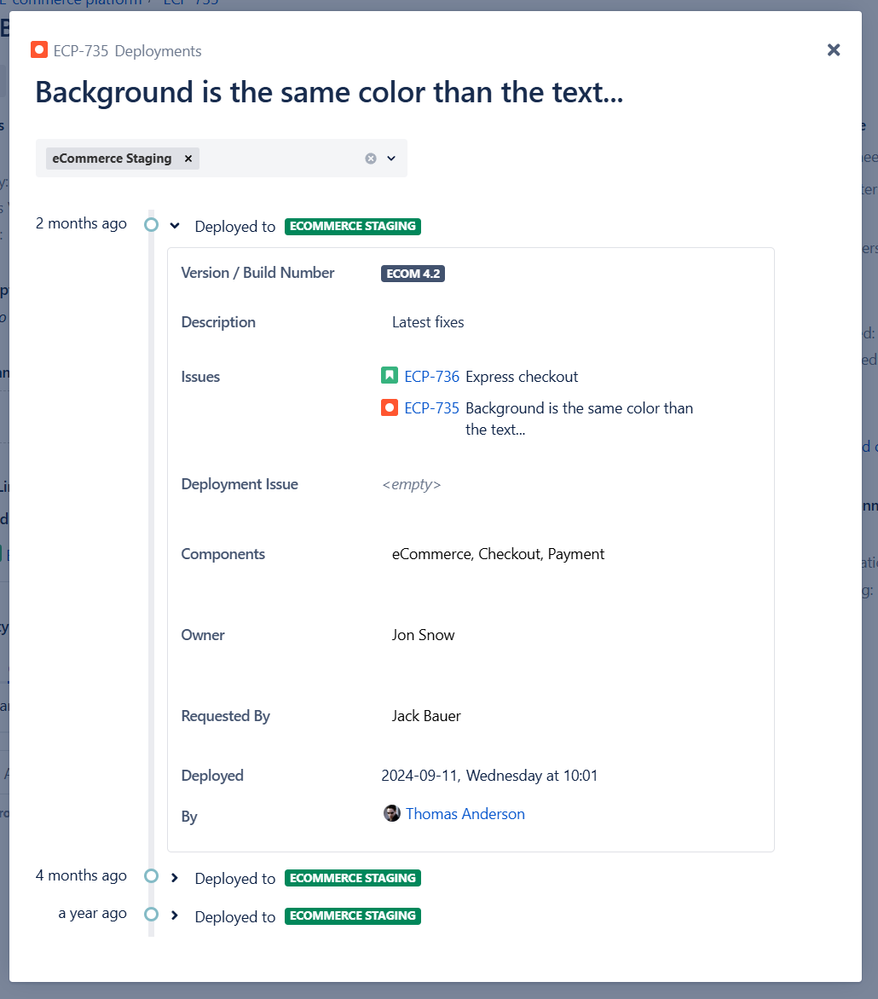This screenshot has height=999, width=878.
Task: Remove the eCommerce Staging filter tag
Action: pos(188,159)
